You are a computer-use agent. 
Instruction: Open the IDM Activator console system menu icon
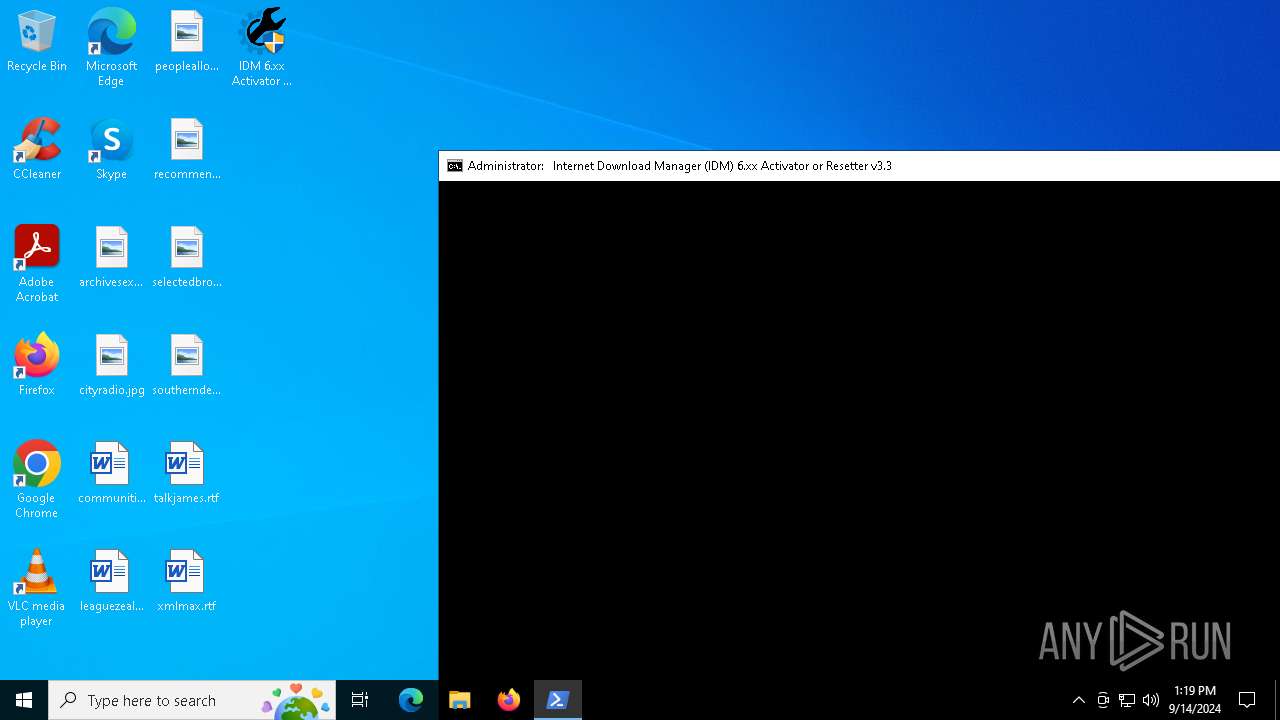(x=455, y=166)
